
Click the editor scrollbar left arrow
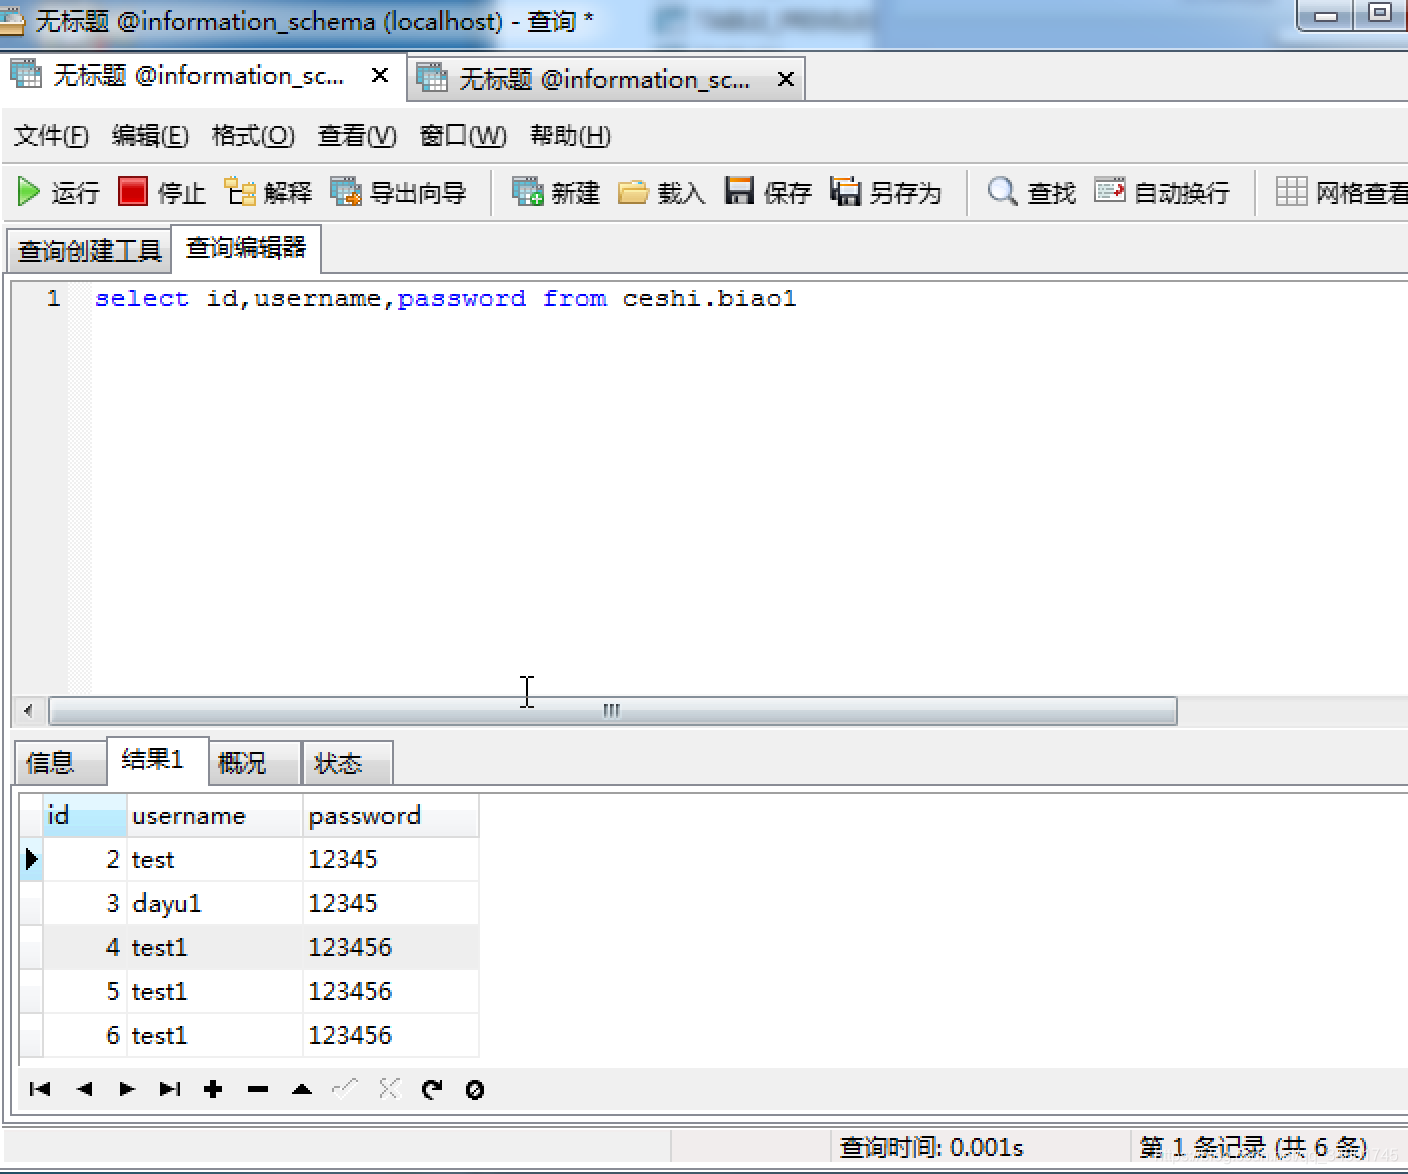coord(27,711)
